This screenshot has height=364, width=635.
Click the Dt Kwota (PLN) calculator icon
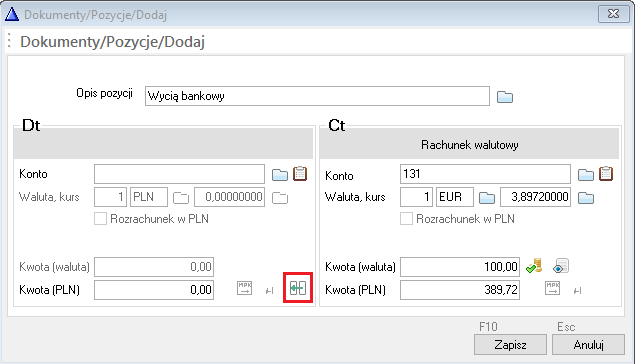[x=244, y=288]
